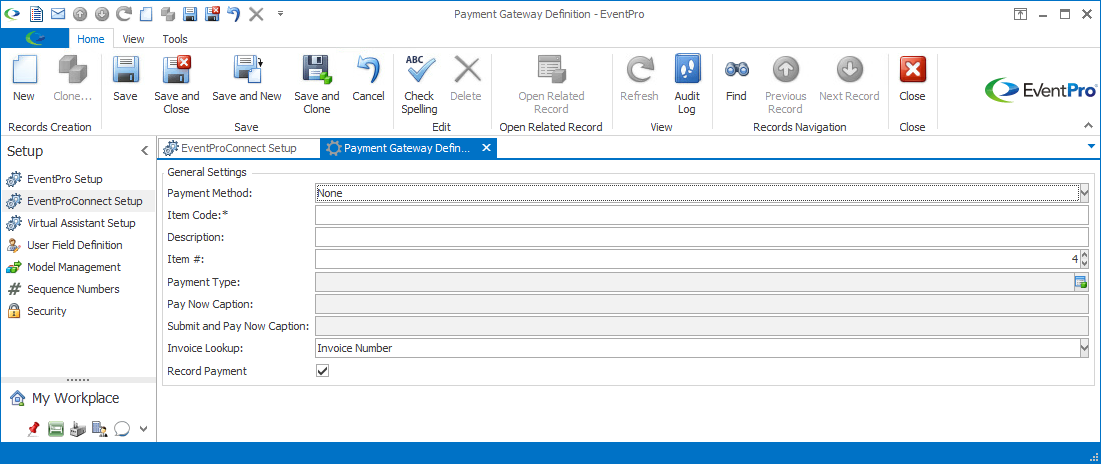
Task: Click the green bed navigation icon
Action: 56,429
